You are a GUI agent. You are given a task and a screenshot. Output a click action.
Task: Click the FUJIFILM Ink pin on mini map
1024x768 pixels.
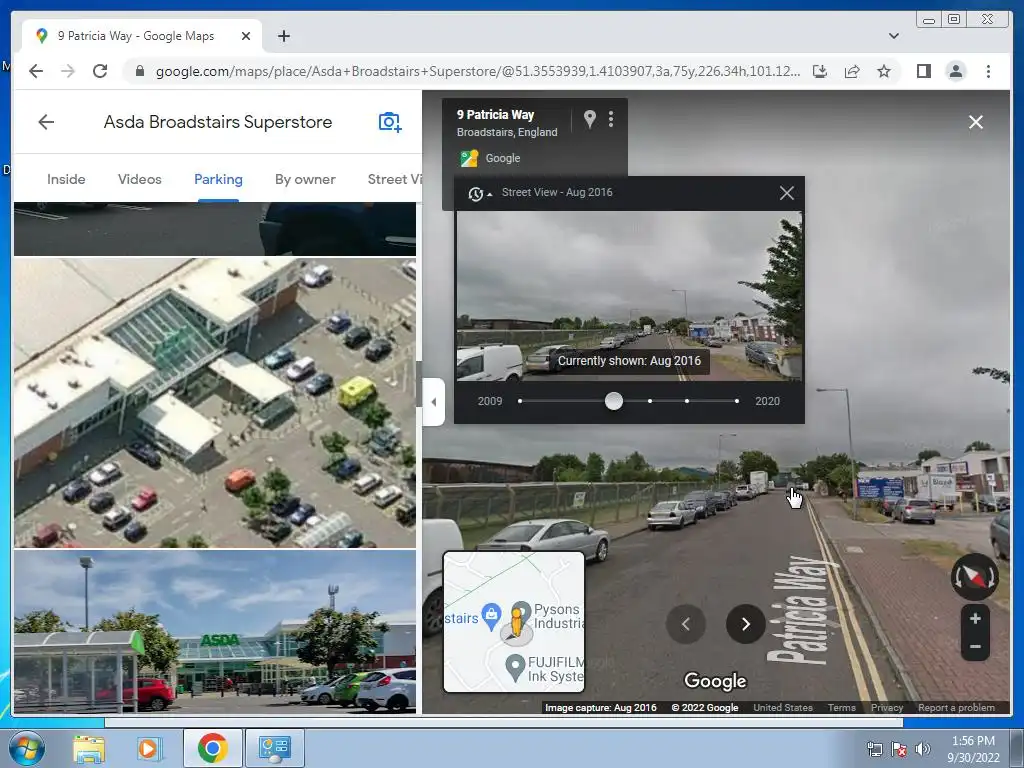click(515, 667)
